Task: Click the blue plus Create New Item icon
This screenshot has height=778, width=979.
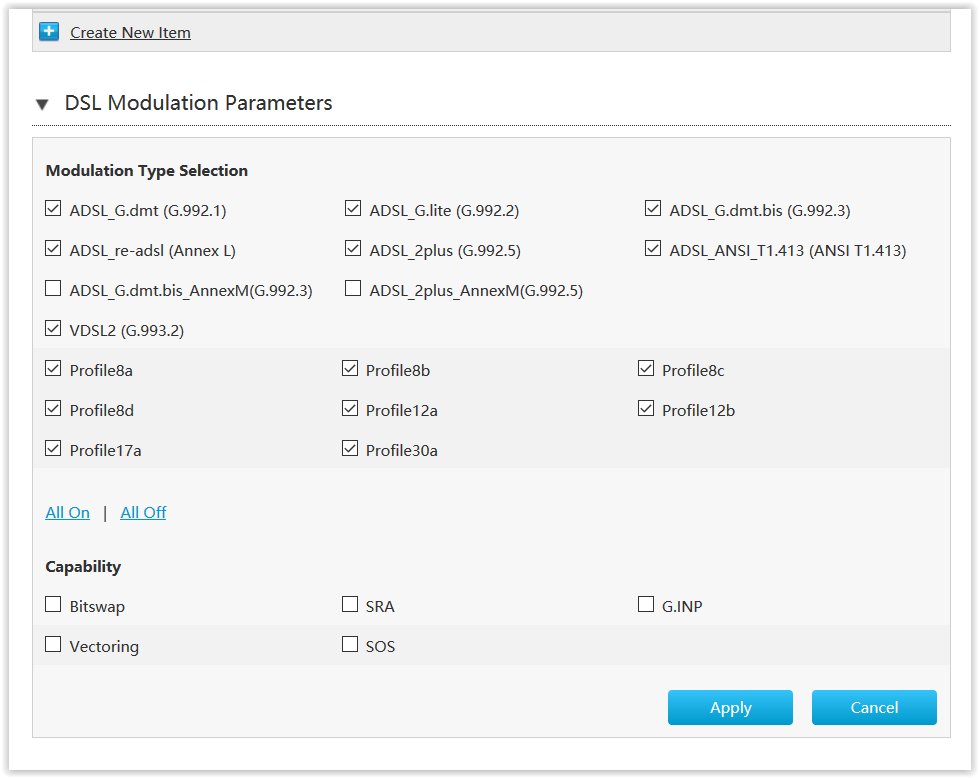Action: (x=49, y=32)
